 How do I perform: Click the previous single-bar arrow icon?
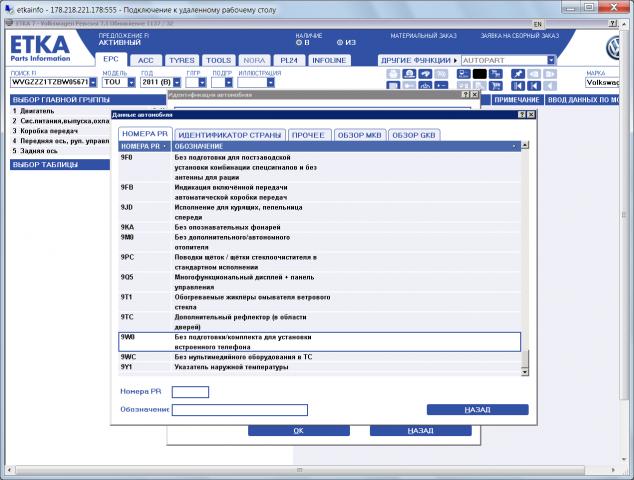(x=534, y=85)
